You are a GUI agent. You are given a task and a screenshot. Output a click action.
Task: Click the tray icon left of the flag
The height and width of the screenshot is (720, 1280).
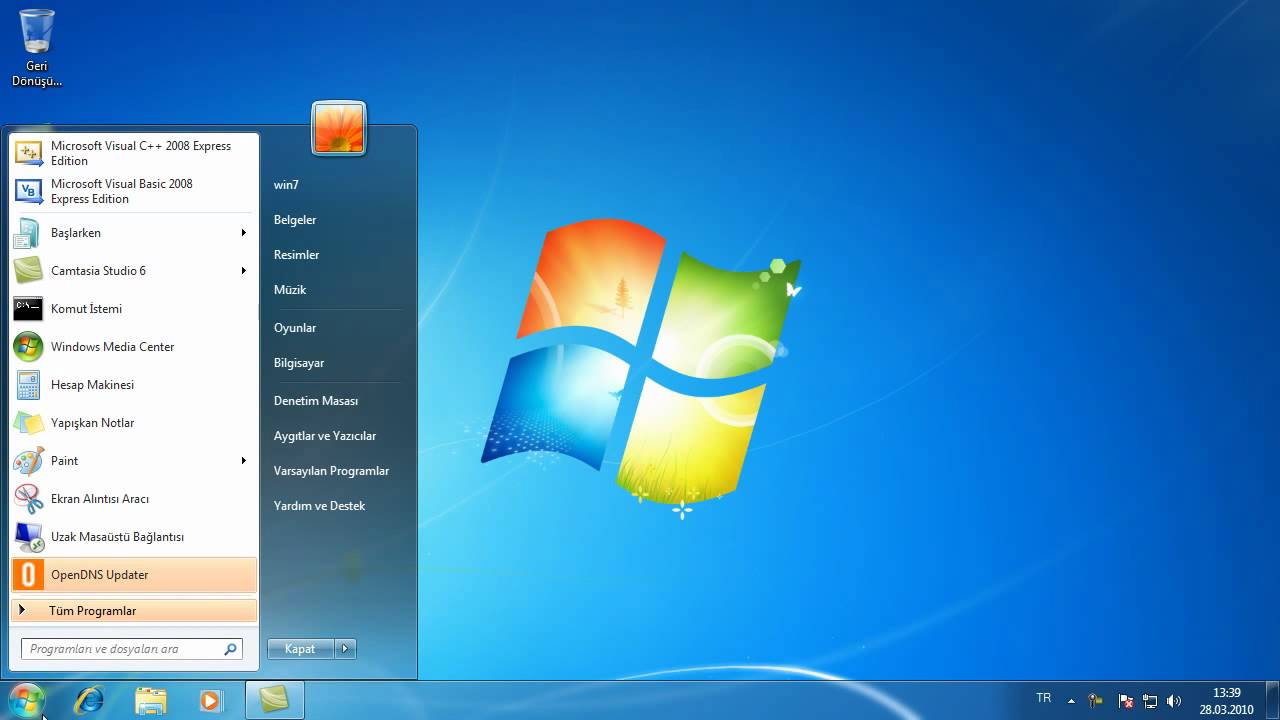pos(1096,701)
